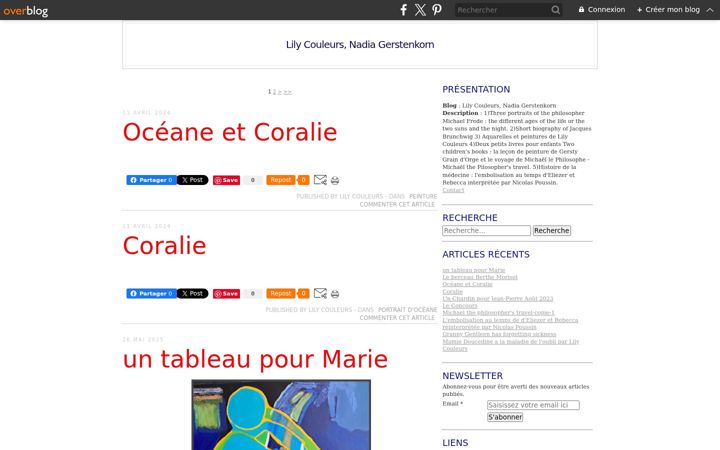
Task: Email-share icon for Coralie article
Action: (320, 293)
